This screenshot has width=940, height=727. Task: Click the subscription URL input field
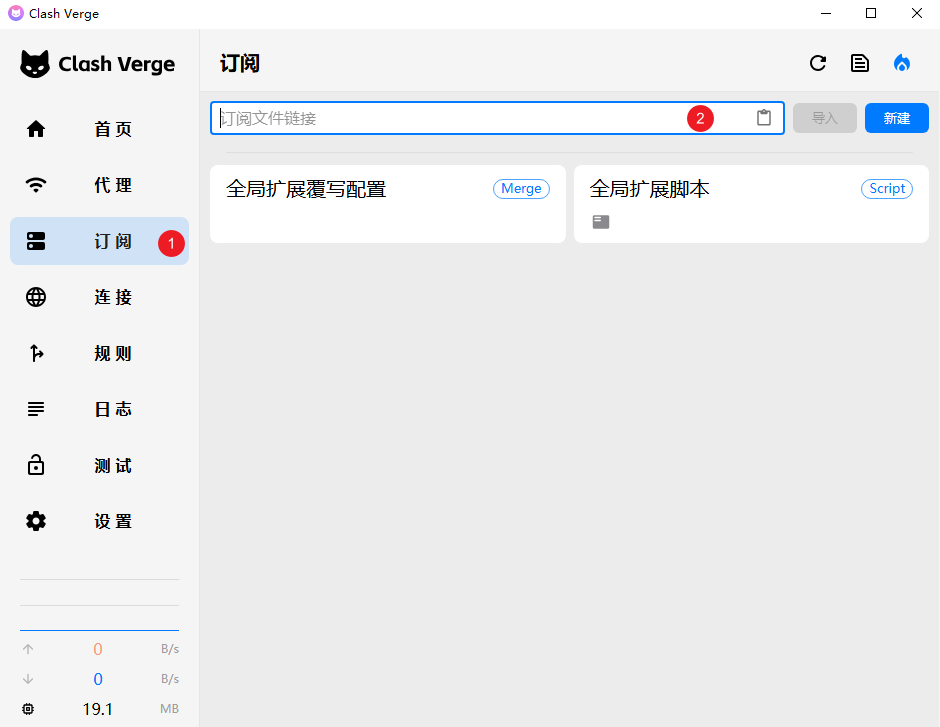click(x=450, y=117)
